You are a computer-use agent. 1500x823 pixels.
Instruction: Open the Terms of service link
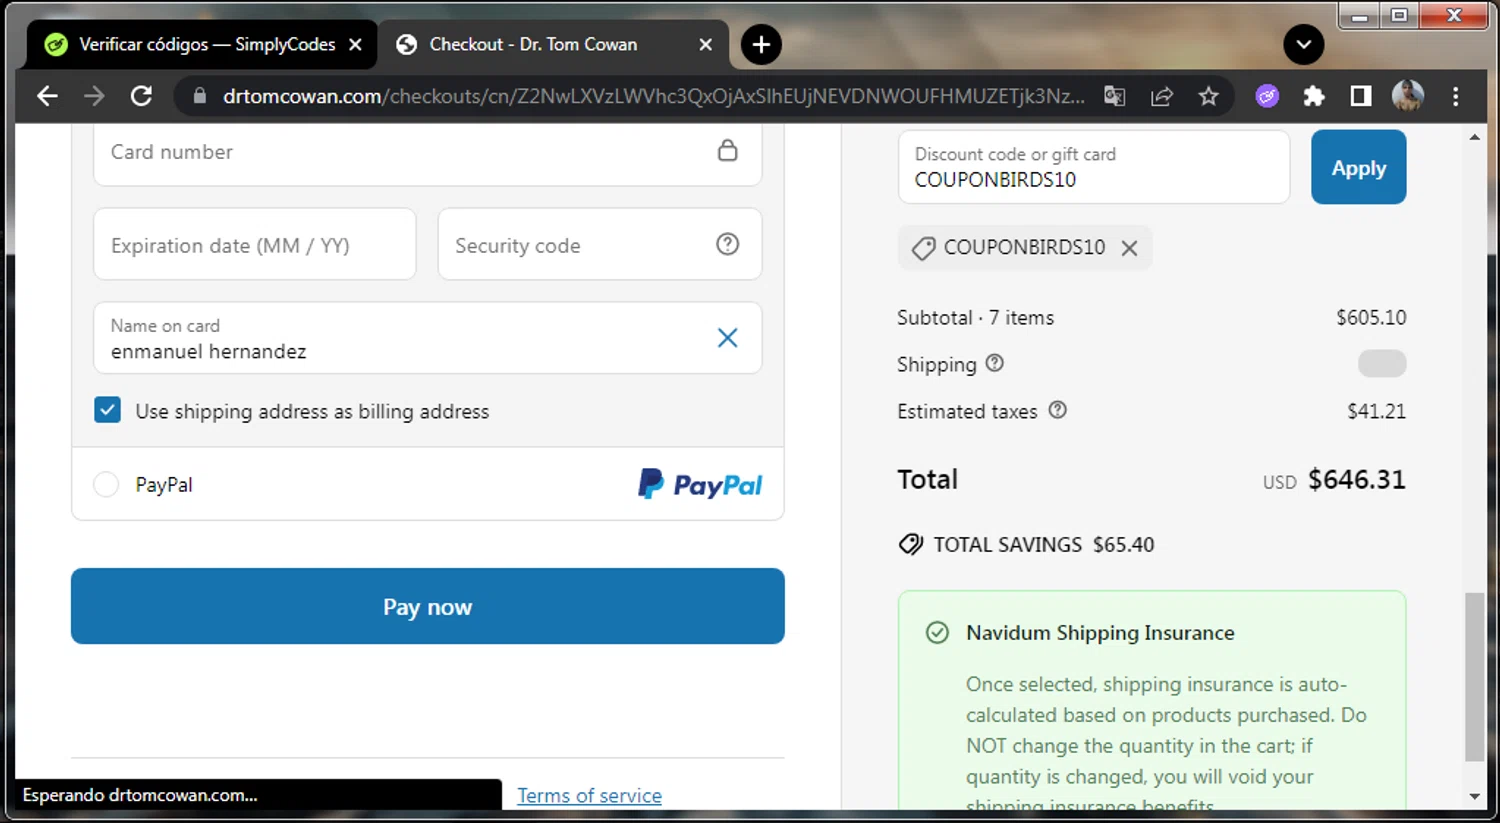point(589,795)
